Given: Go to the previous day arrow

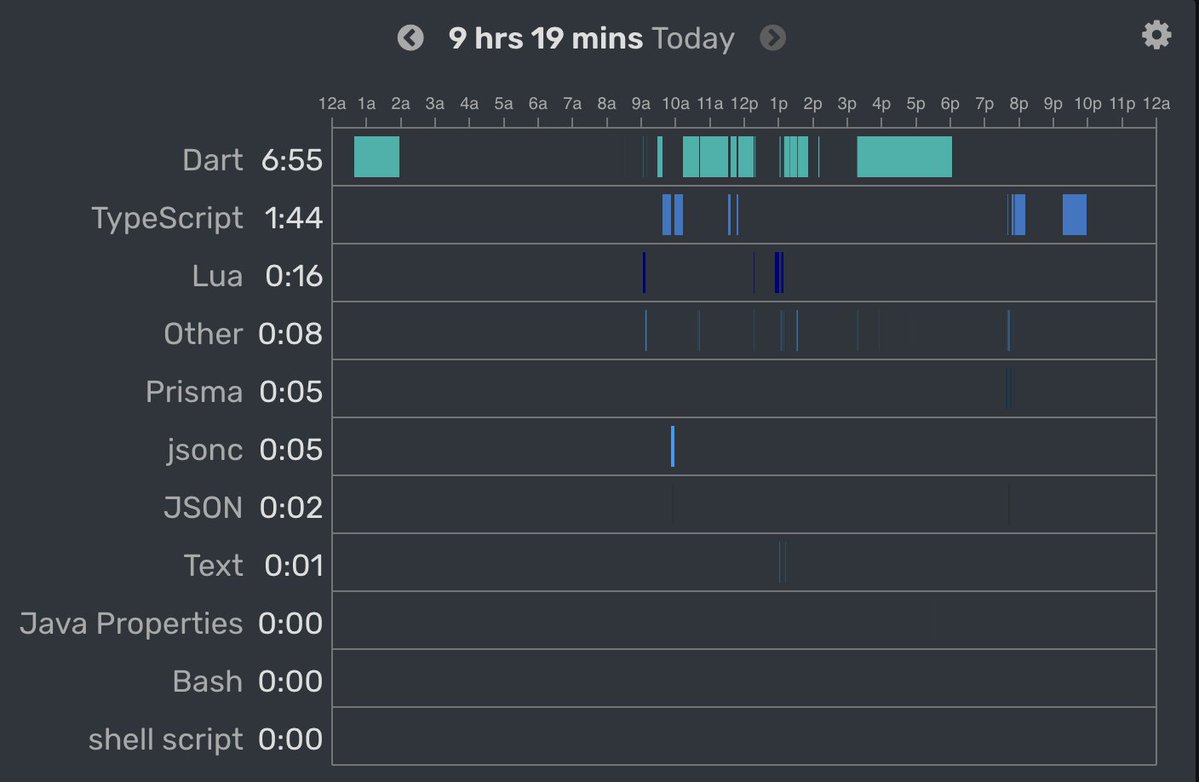Looking at the screenshot, I should click(x=411, y=37).
